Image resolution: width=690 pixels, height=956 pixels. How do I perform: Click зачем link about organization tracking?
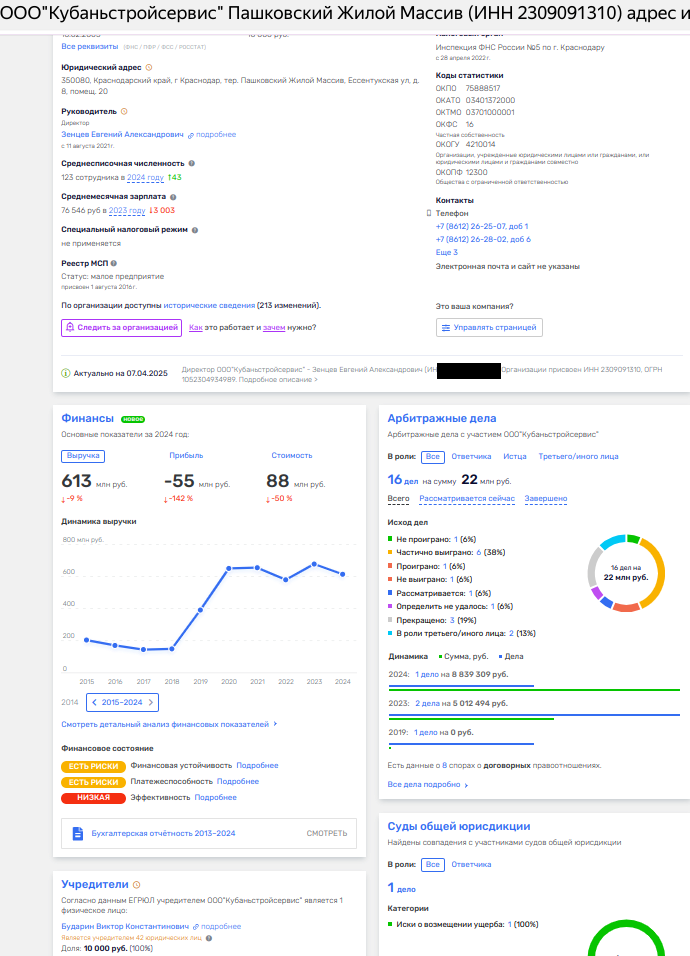pyautogui.click(x=274, y=328)
